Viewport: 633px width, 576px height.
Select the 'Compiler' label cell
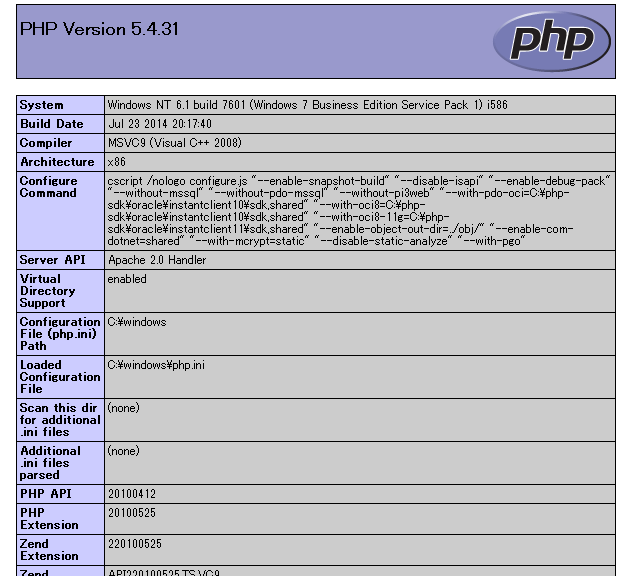61,143
